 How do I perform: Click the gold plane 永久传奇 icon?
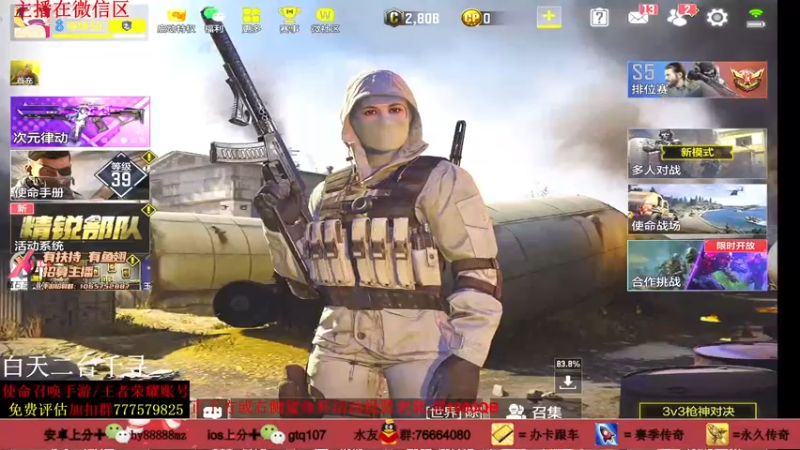[x=717, y=435]
